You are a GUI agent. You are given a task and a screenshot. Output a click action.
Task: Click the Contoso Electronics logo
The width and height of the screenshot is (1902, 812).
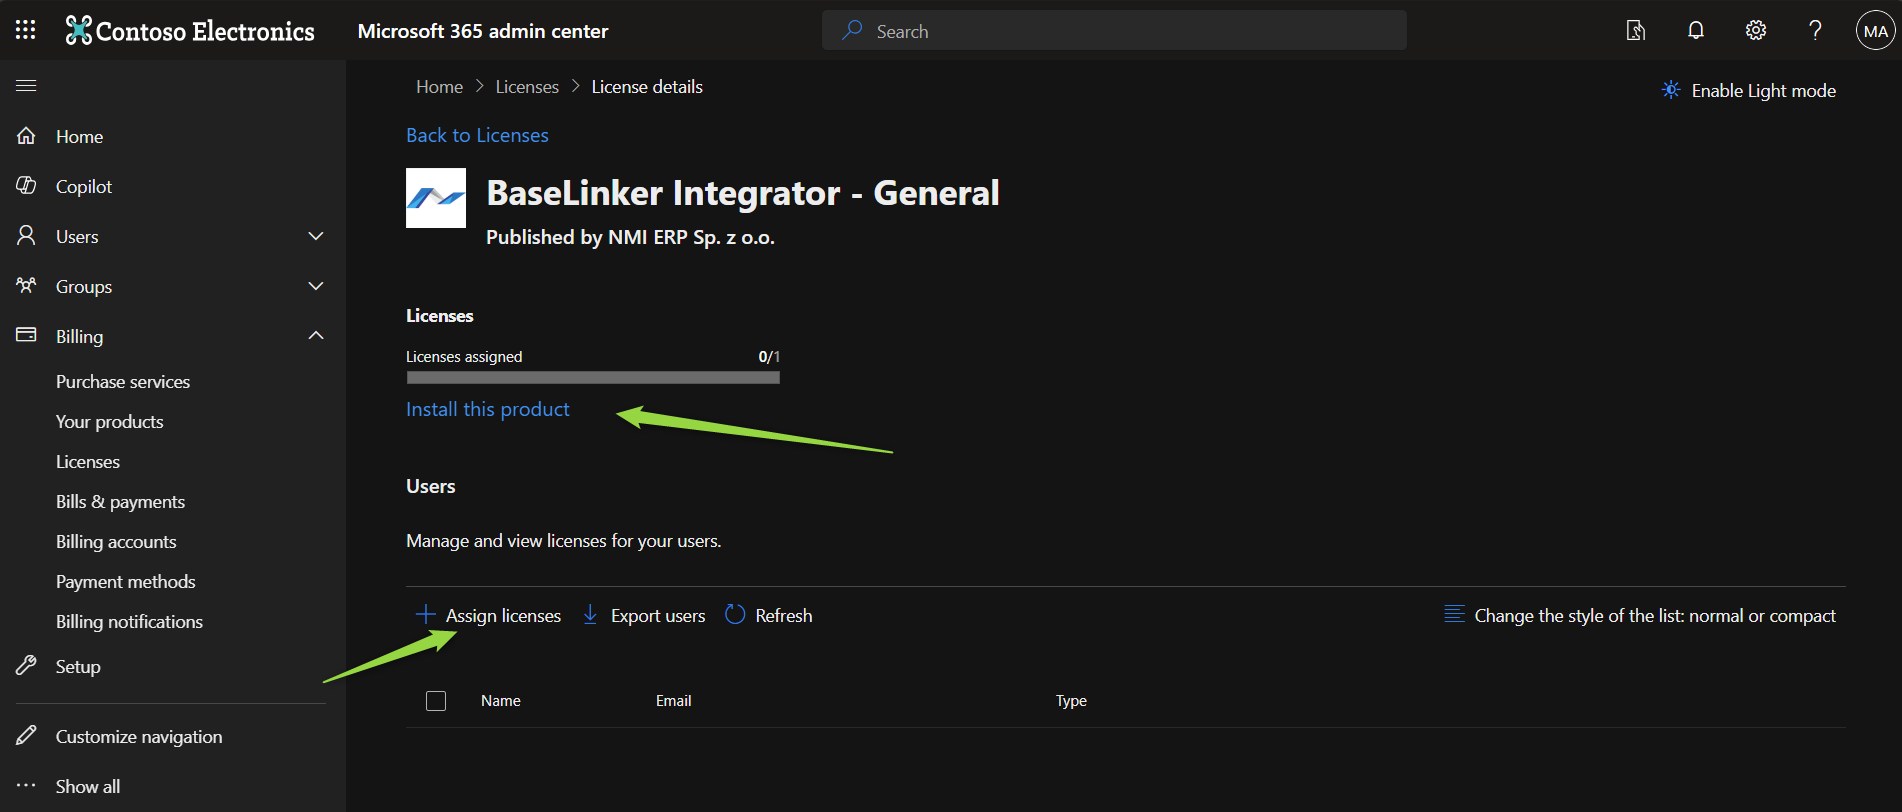pos(190,31)
